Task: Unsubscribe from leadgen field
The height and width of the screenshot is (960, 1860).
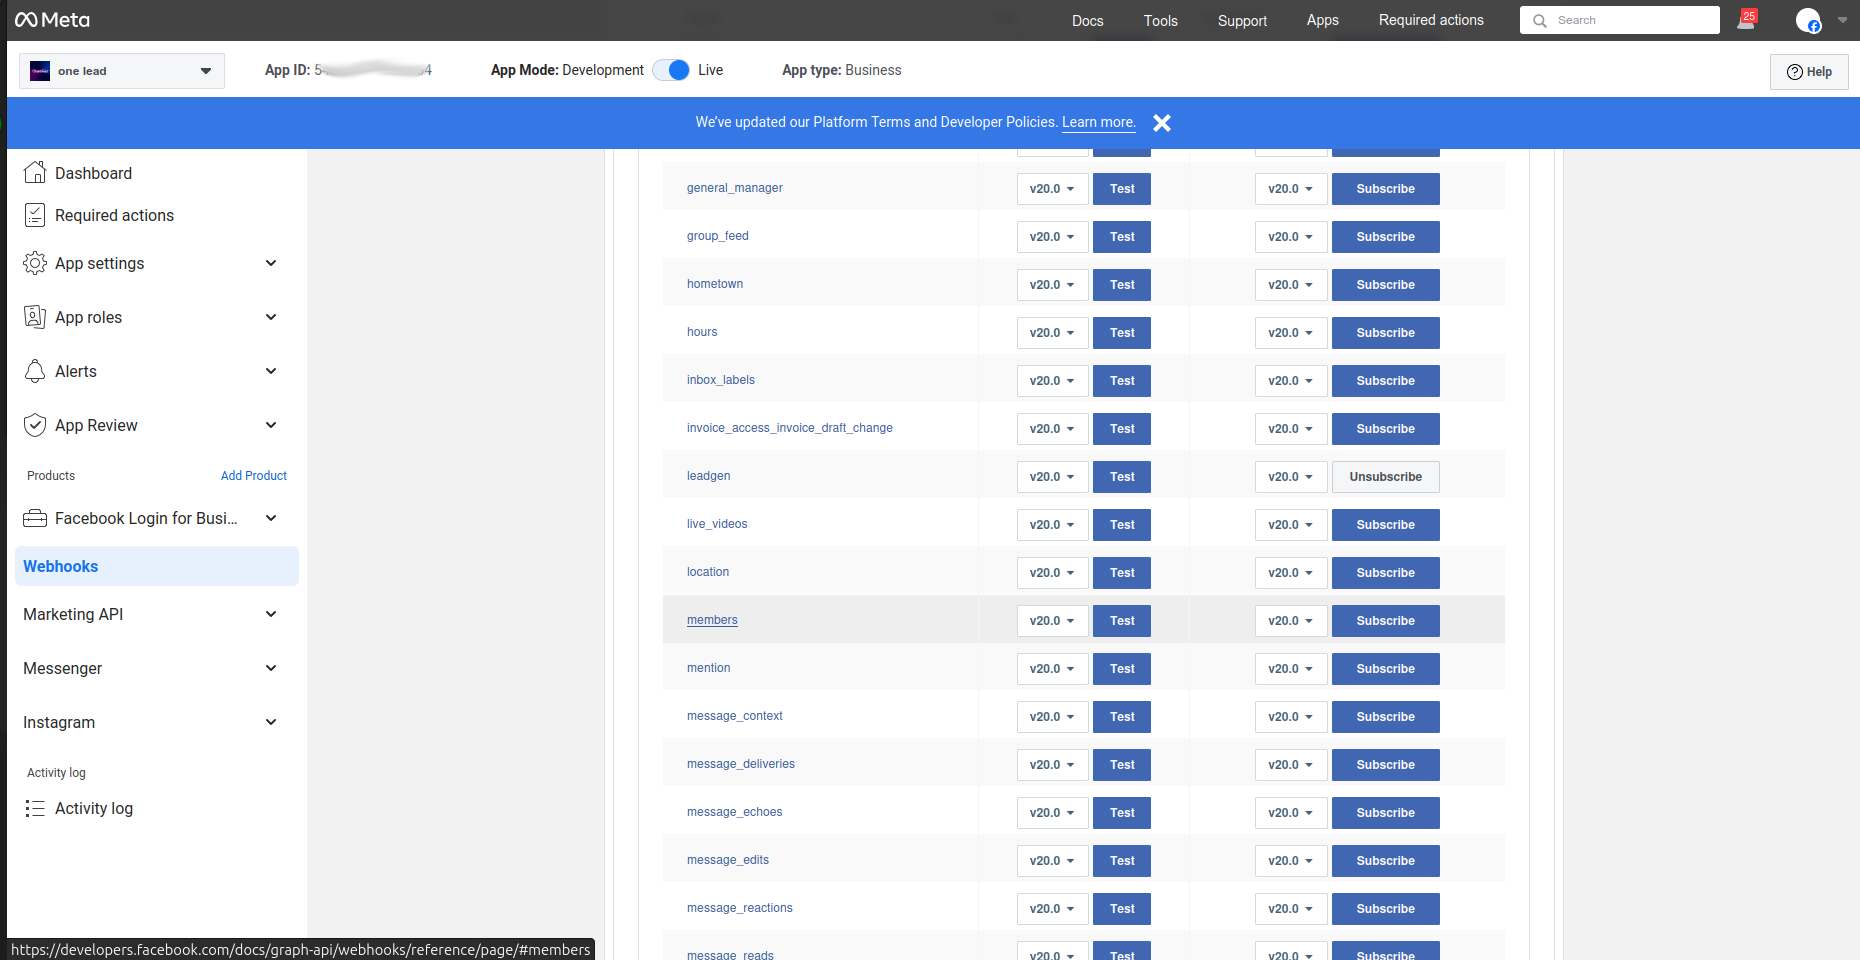Action: (x=1385, y=477)
